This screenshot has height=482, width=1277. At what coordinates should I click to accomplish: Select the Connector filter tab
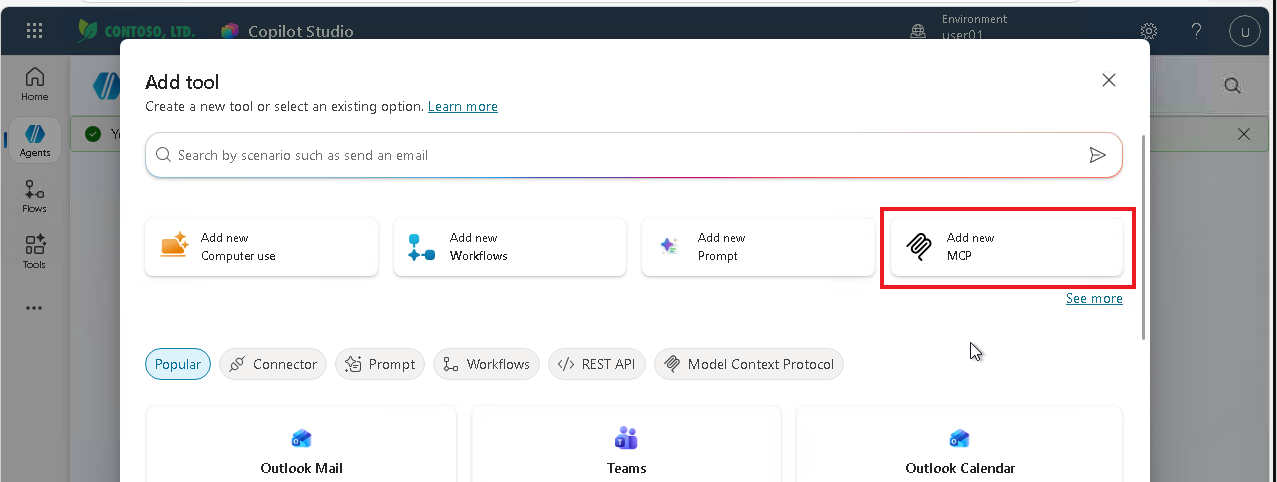(273, 364)
